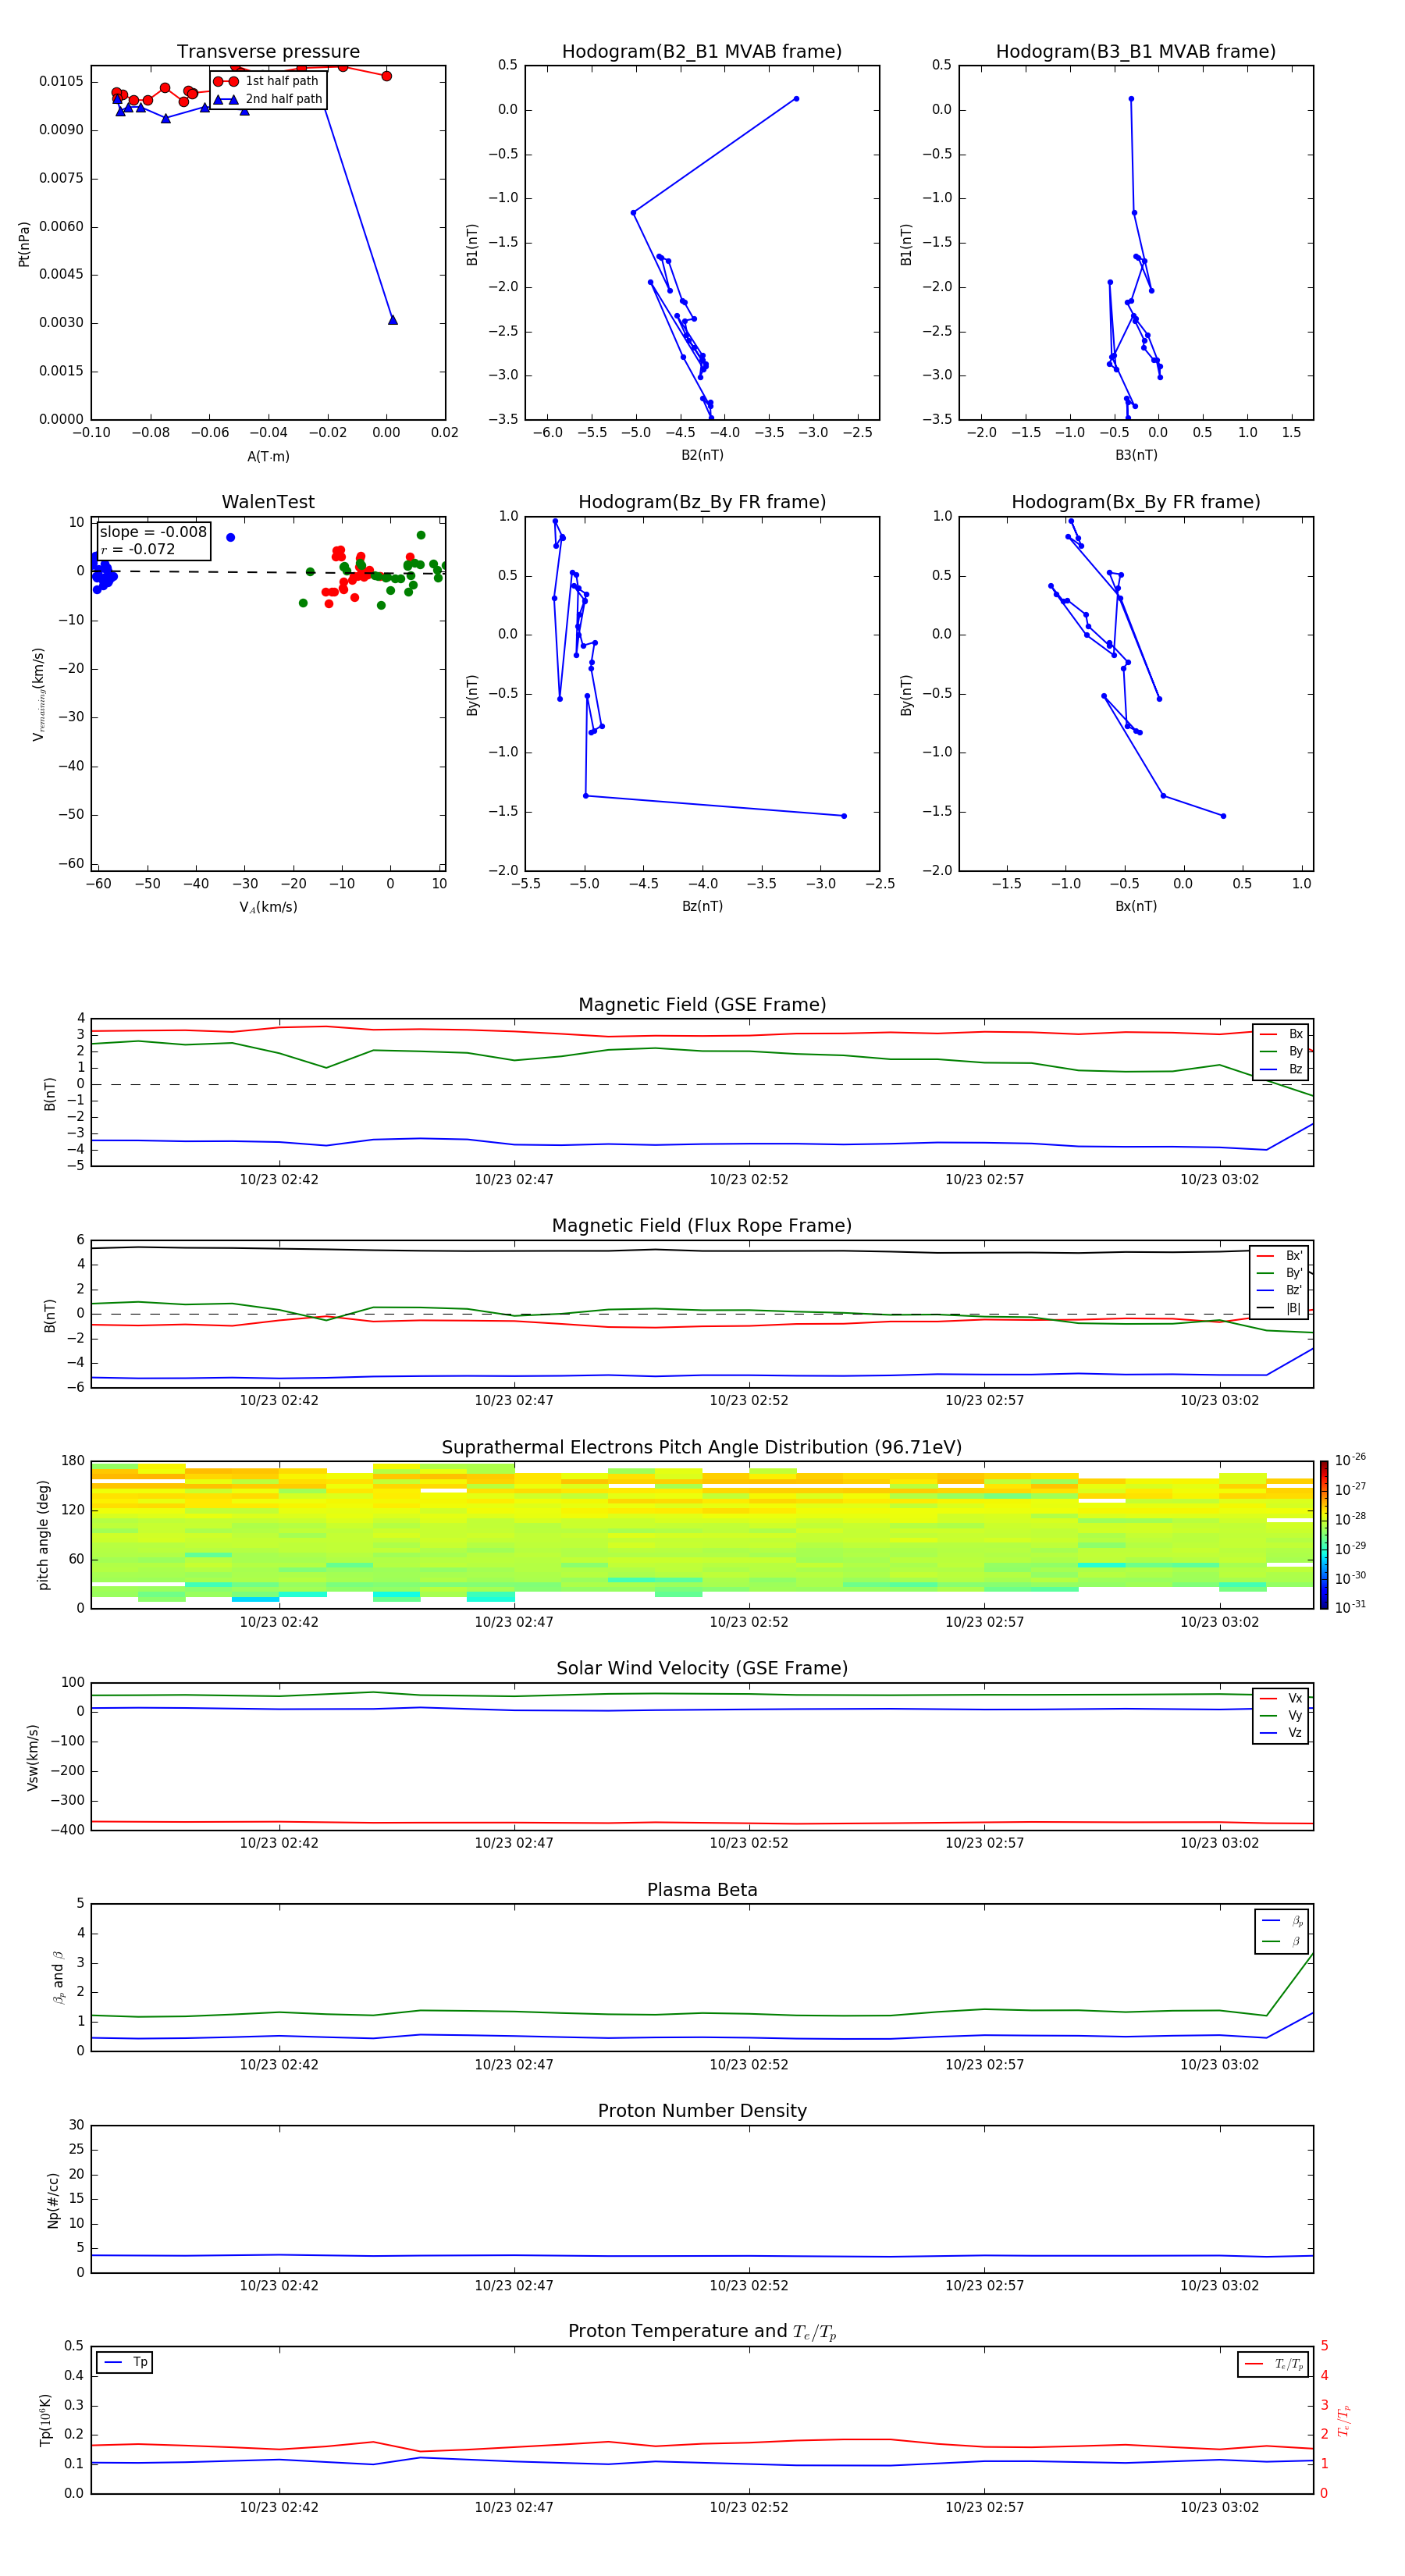Image resolution: width=1405 pixels, height=2576 pixels.
Task: Click the "Hodogram(B2_B1 MVAB frame)" title
Action: [702, 52]
